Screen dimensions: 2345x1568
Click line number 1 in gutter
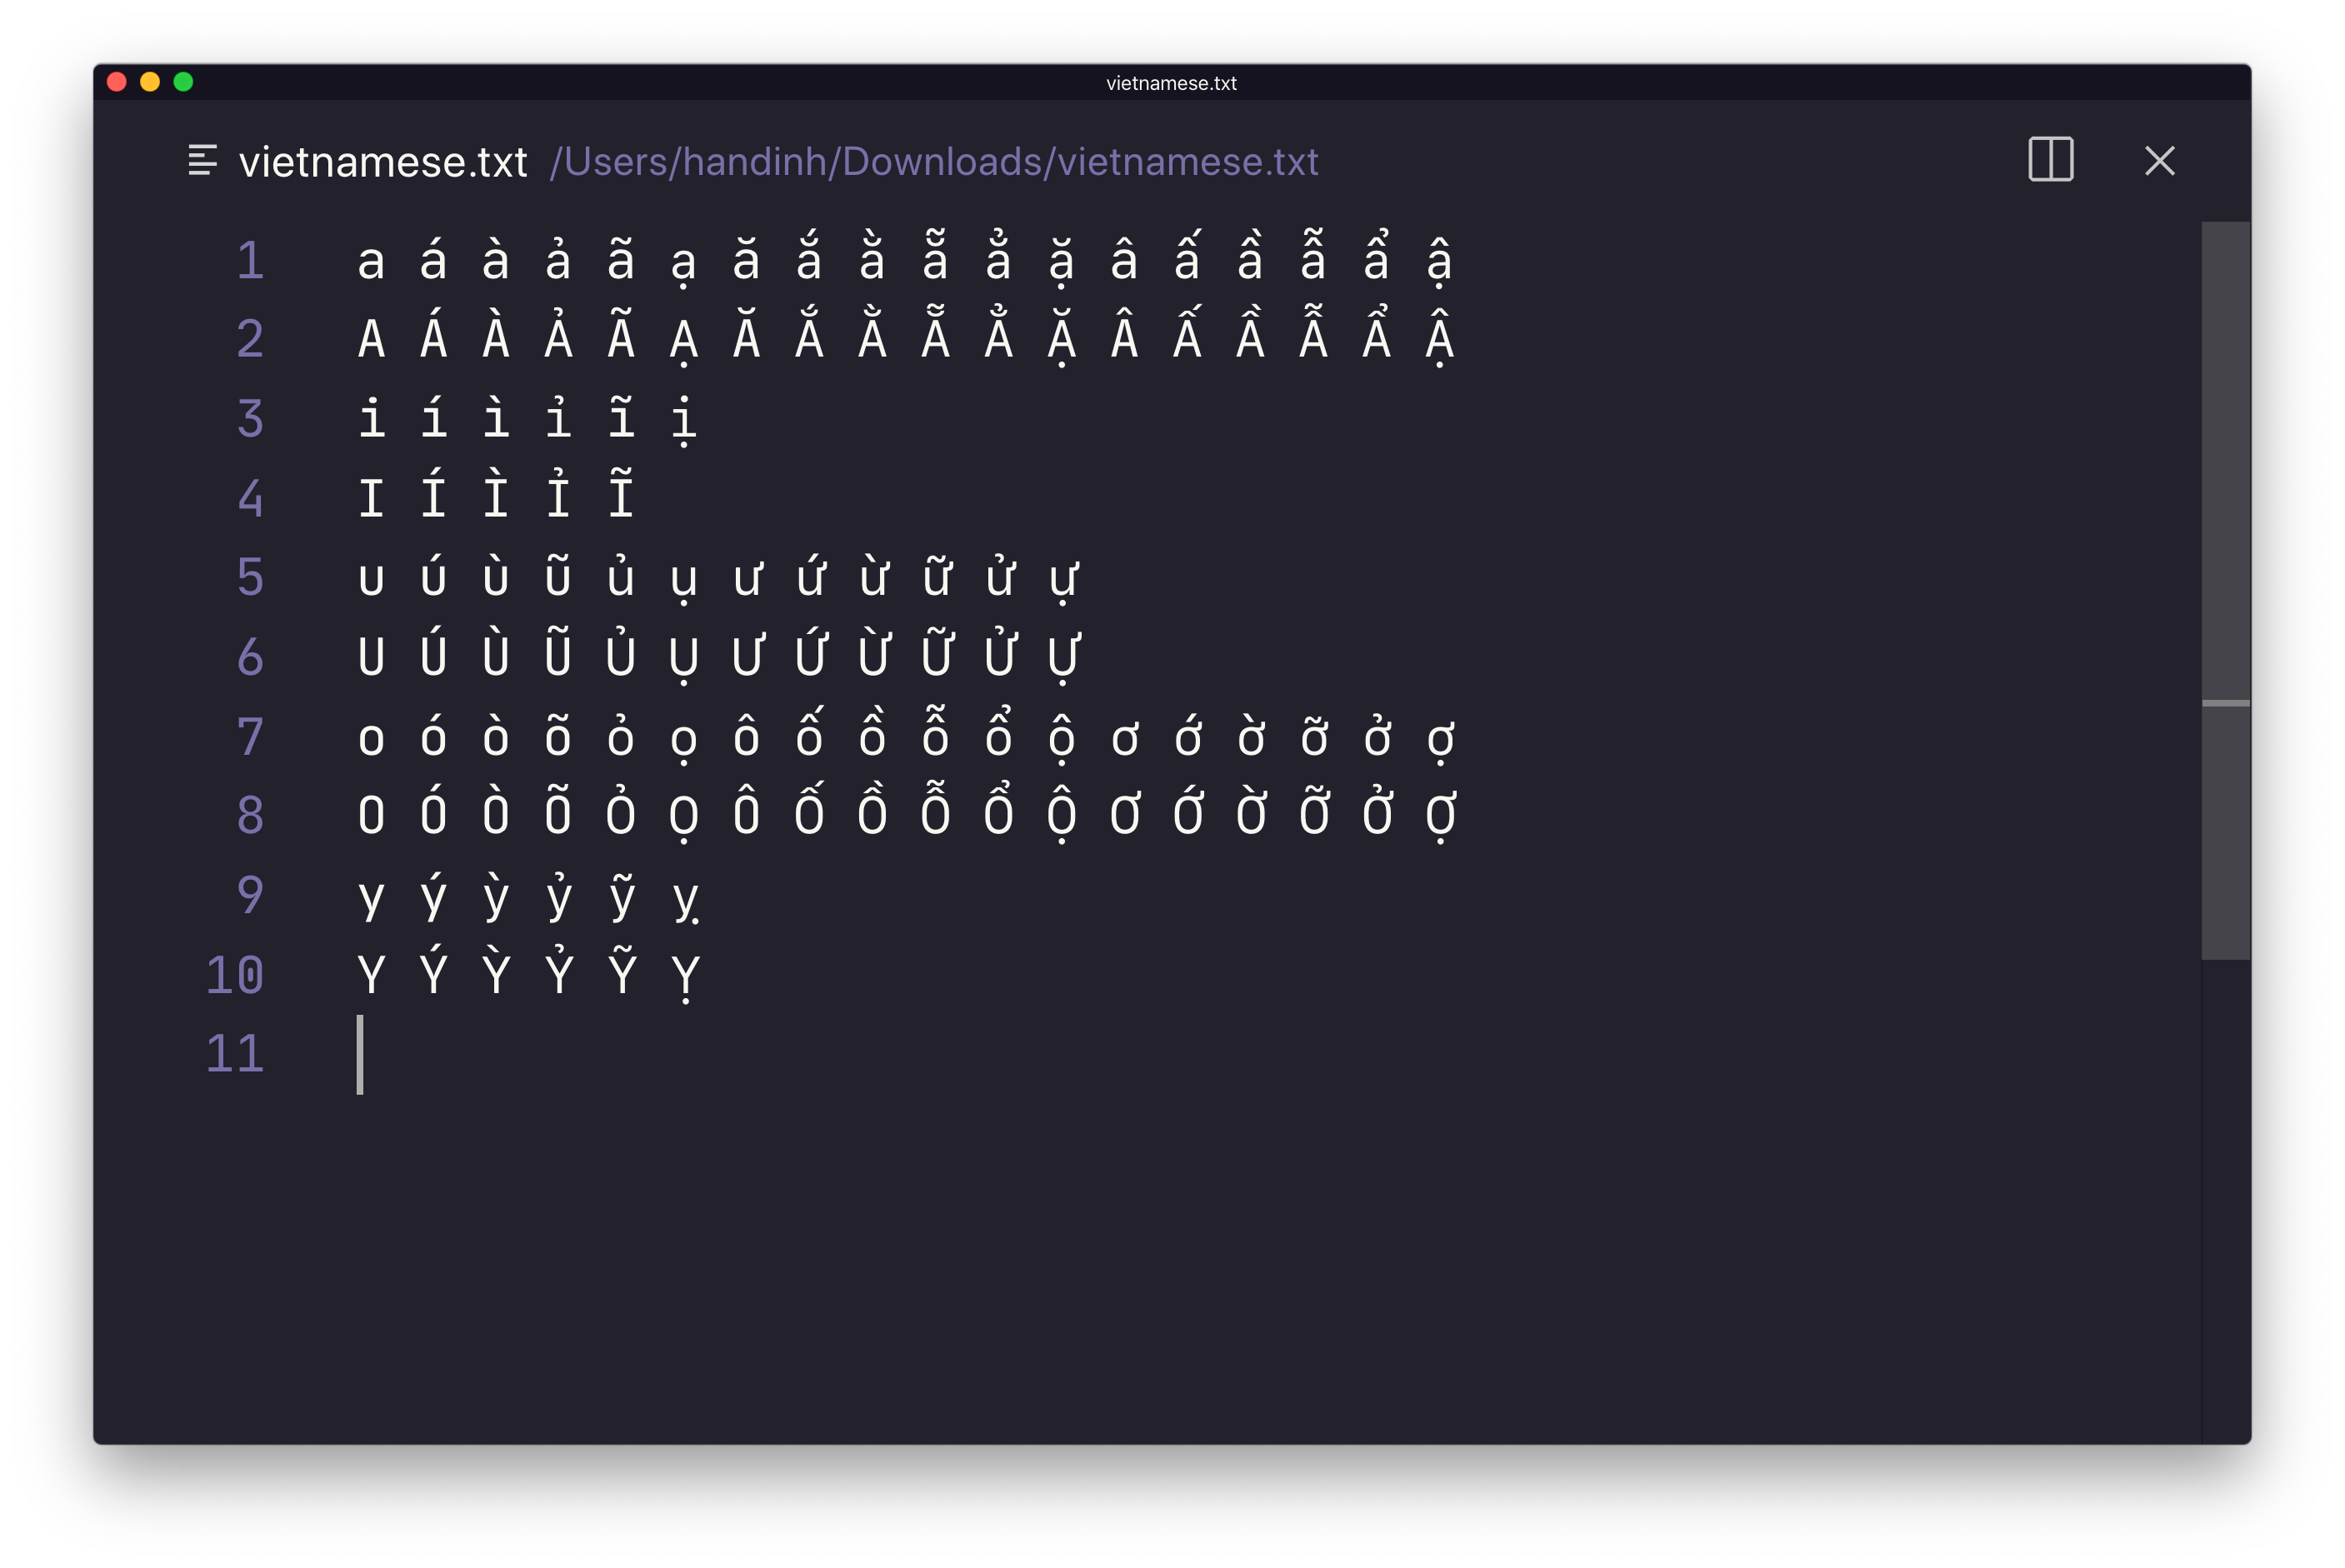(250, 260)
